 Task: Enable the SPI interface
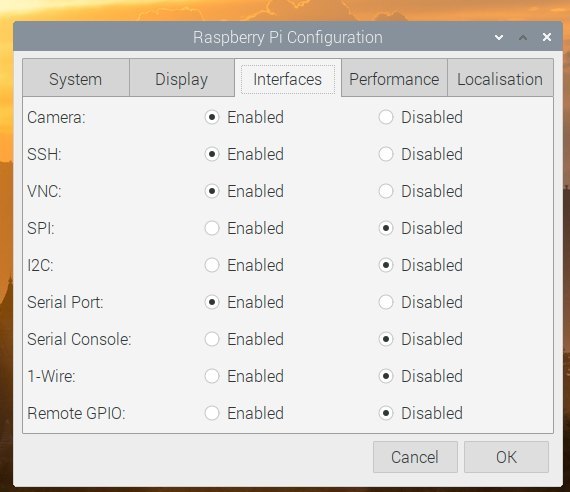(x=244, y=228)
